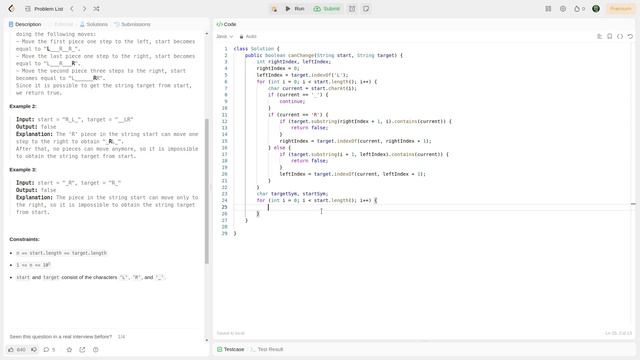Click the 'continue;' statement on line 9
The width and height of the screenshot is (640, 360).
click(292, 102)
